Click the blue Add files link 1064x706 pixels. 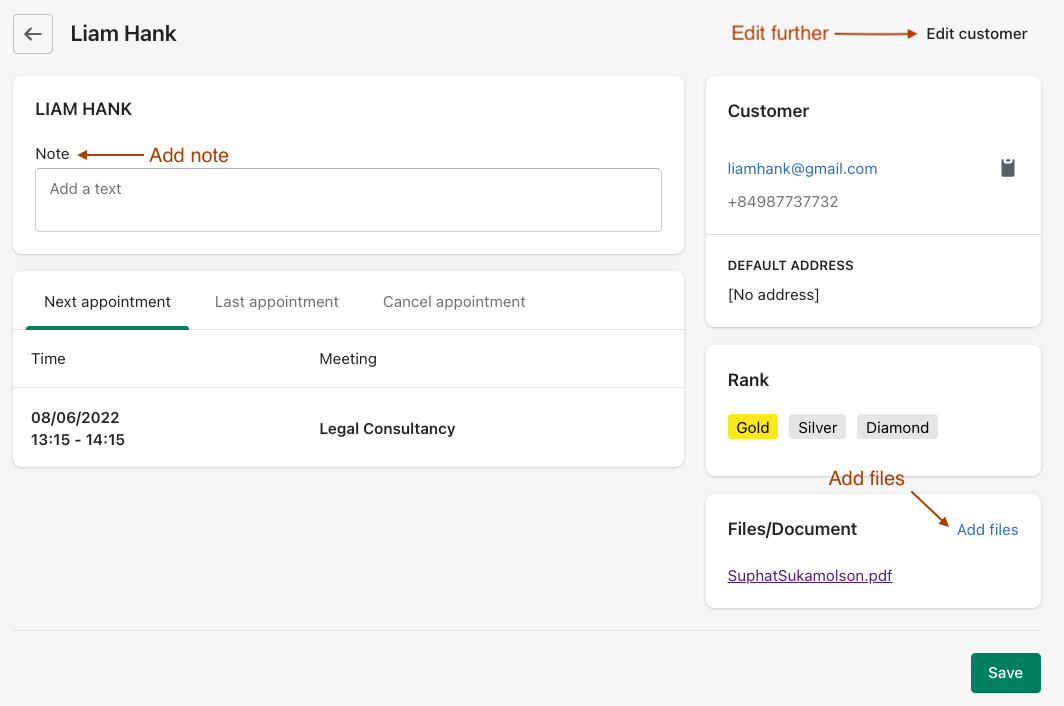(x=987, y=530)
